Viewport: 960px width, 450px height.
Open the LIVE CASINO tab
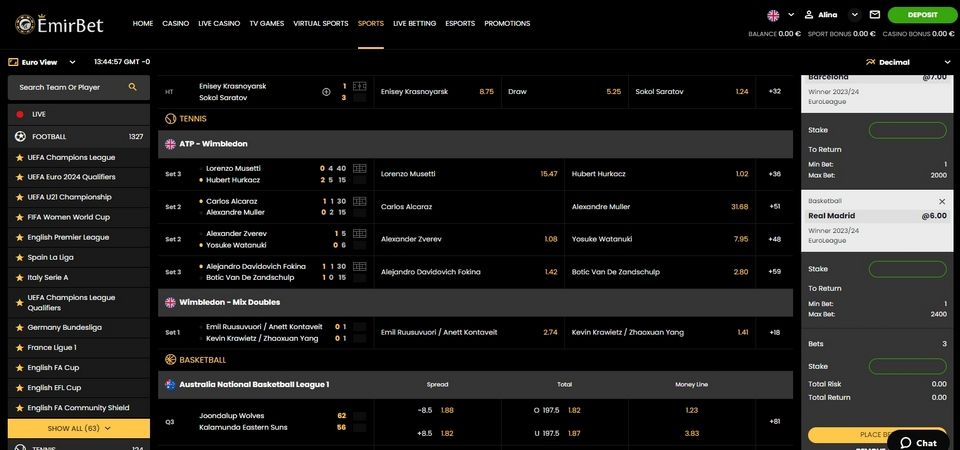pyautogui.click(x=219, y=23)
